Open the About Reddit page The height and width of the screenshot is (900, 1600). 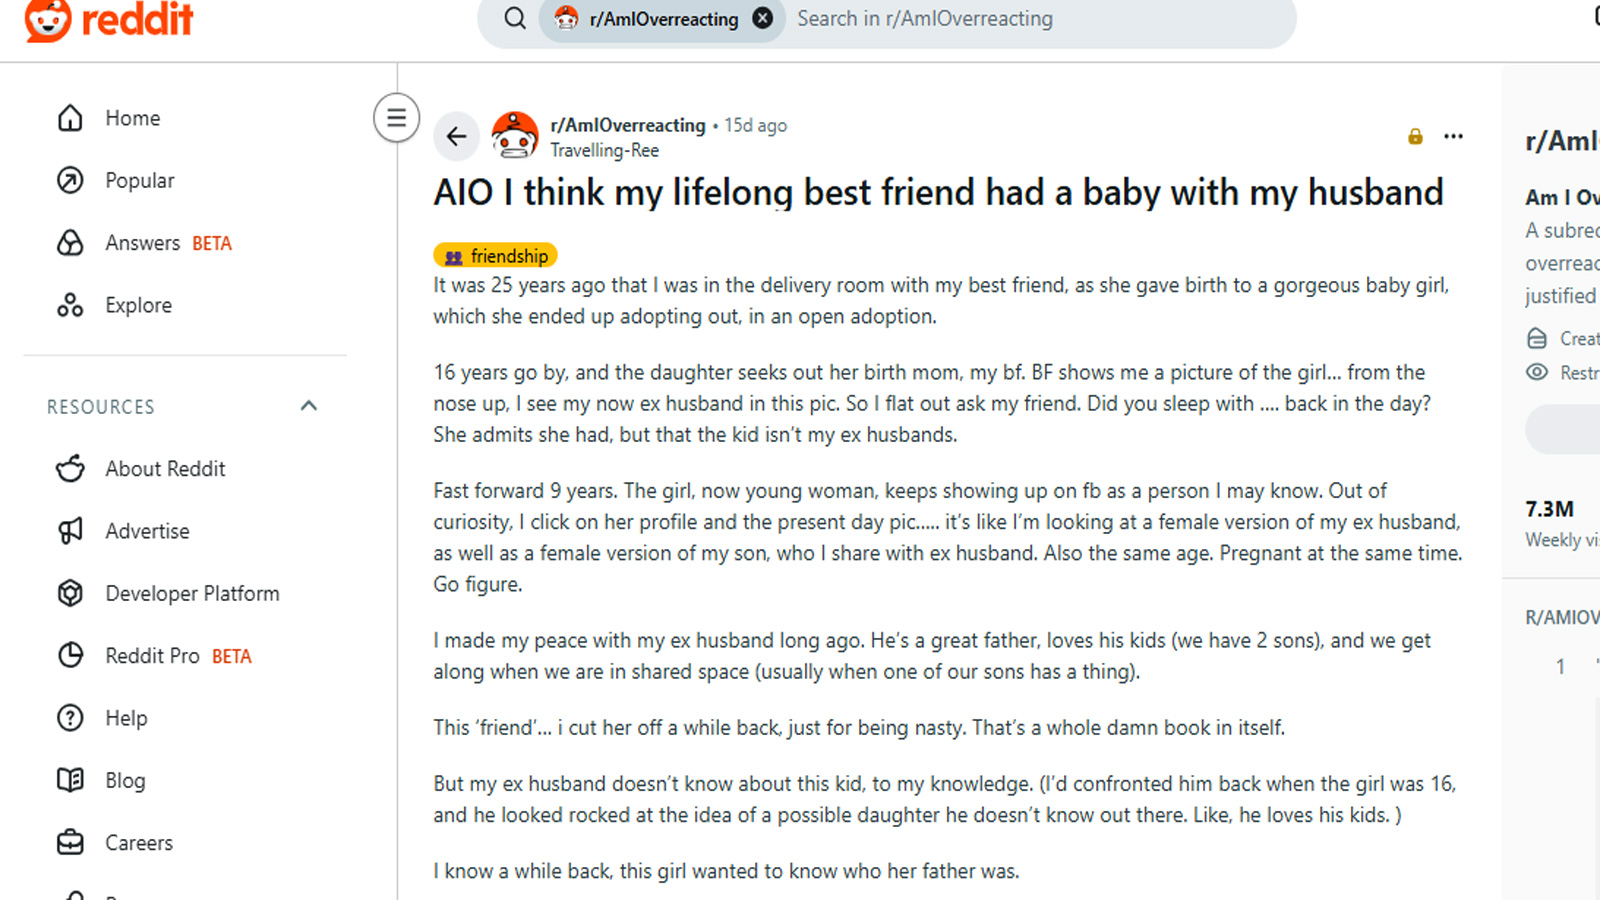click(x=165, y=469)
